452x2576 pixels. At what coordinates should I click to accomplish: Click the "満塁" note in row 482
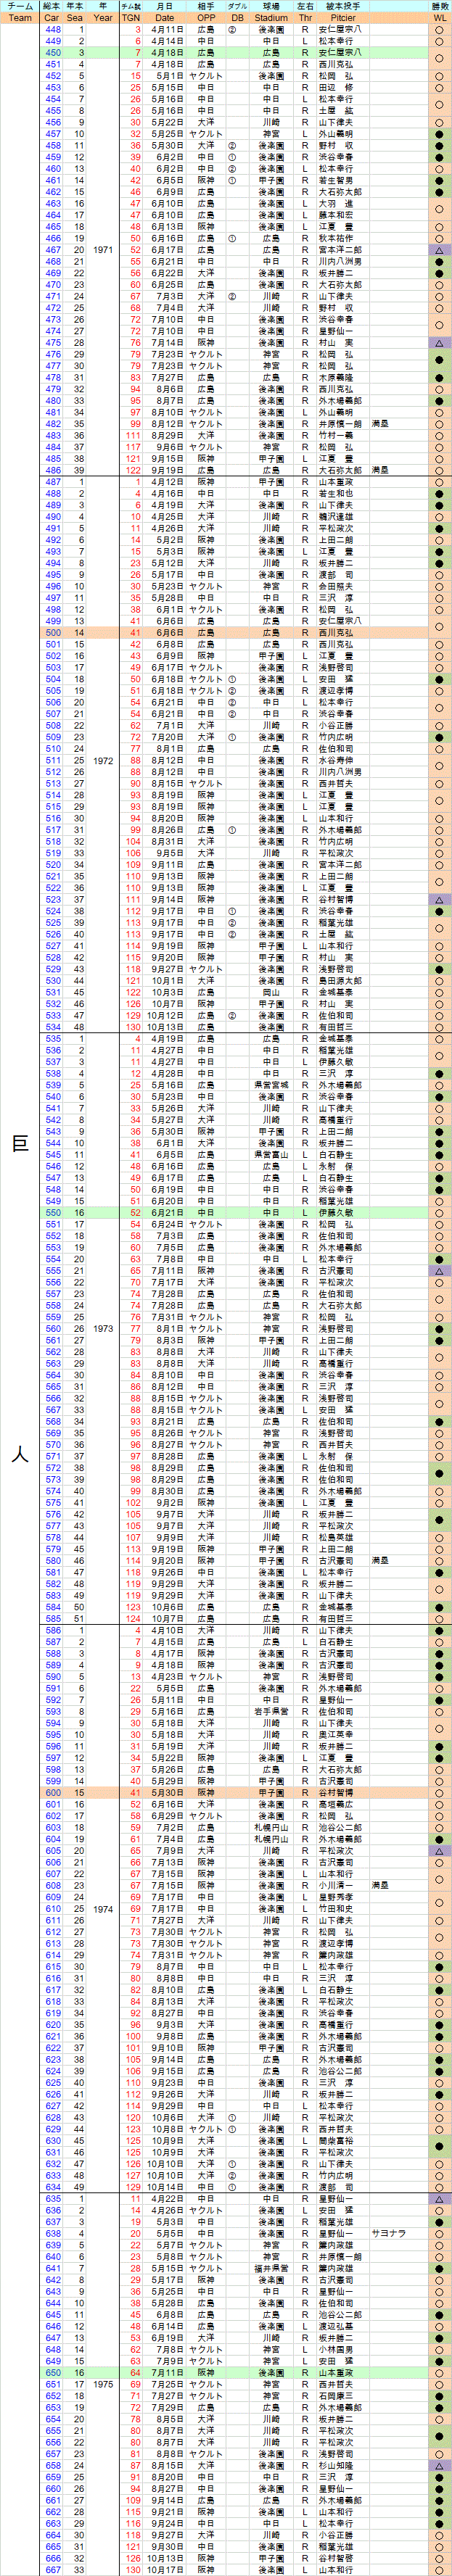click(x=380, y=424)
